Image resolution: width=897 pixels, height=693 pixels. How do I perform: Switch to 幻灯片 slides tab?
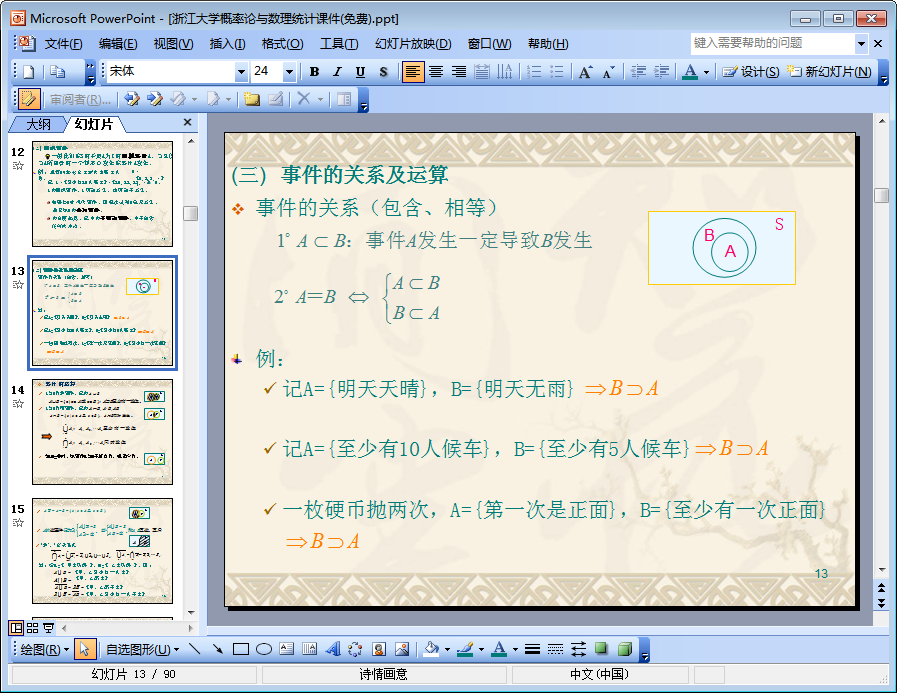94,124
